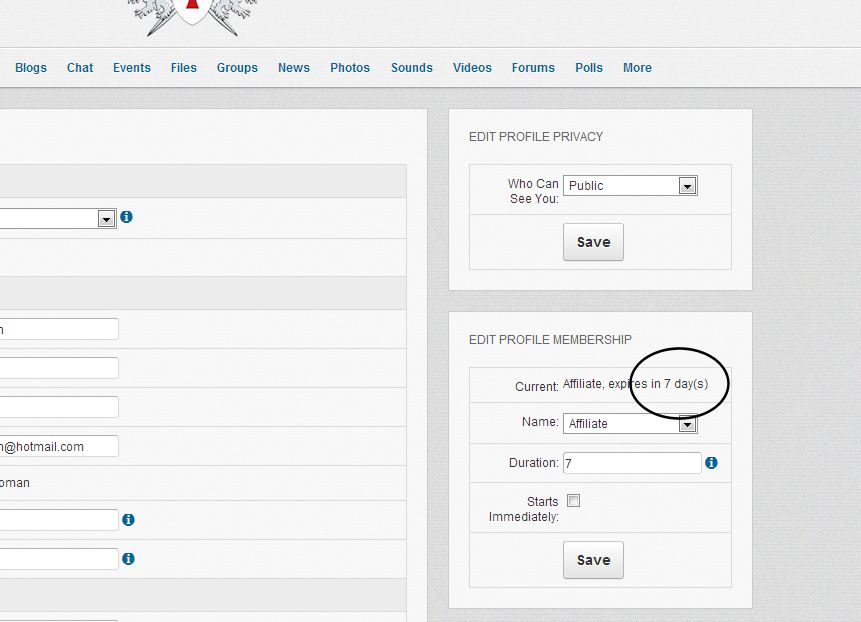Open the Forums link
Viewport: 861px width, 622px height.
click(x=533, y=68)
